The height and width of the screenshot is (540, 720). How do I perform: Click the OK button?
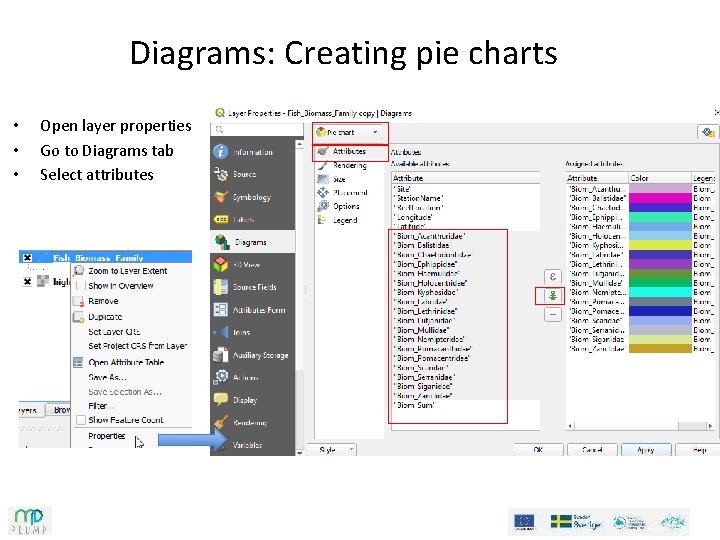538,450
